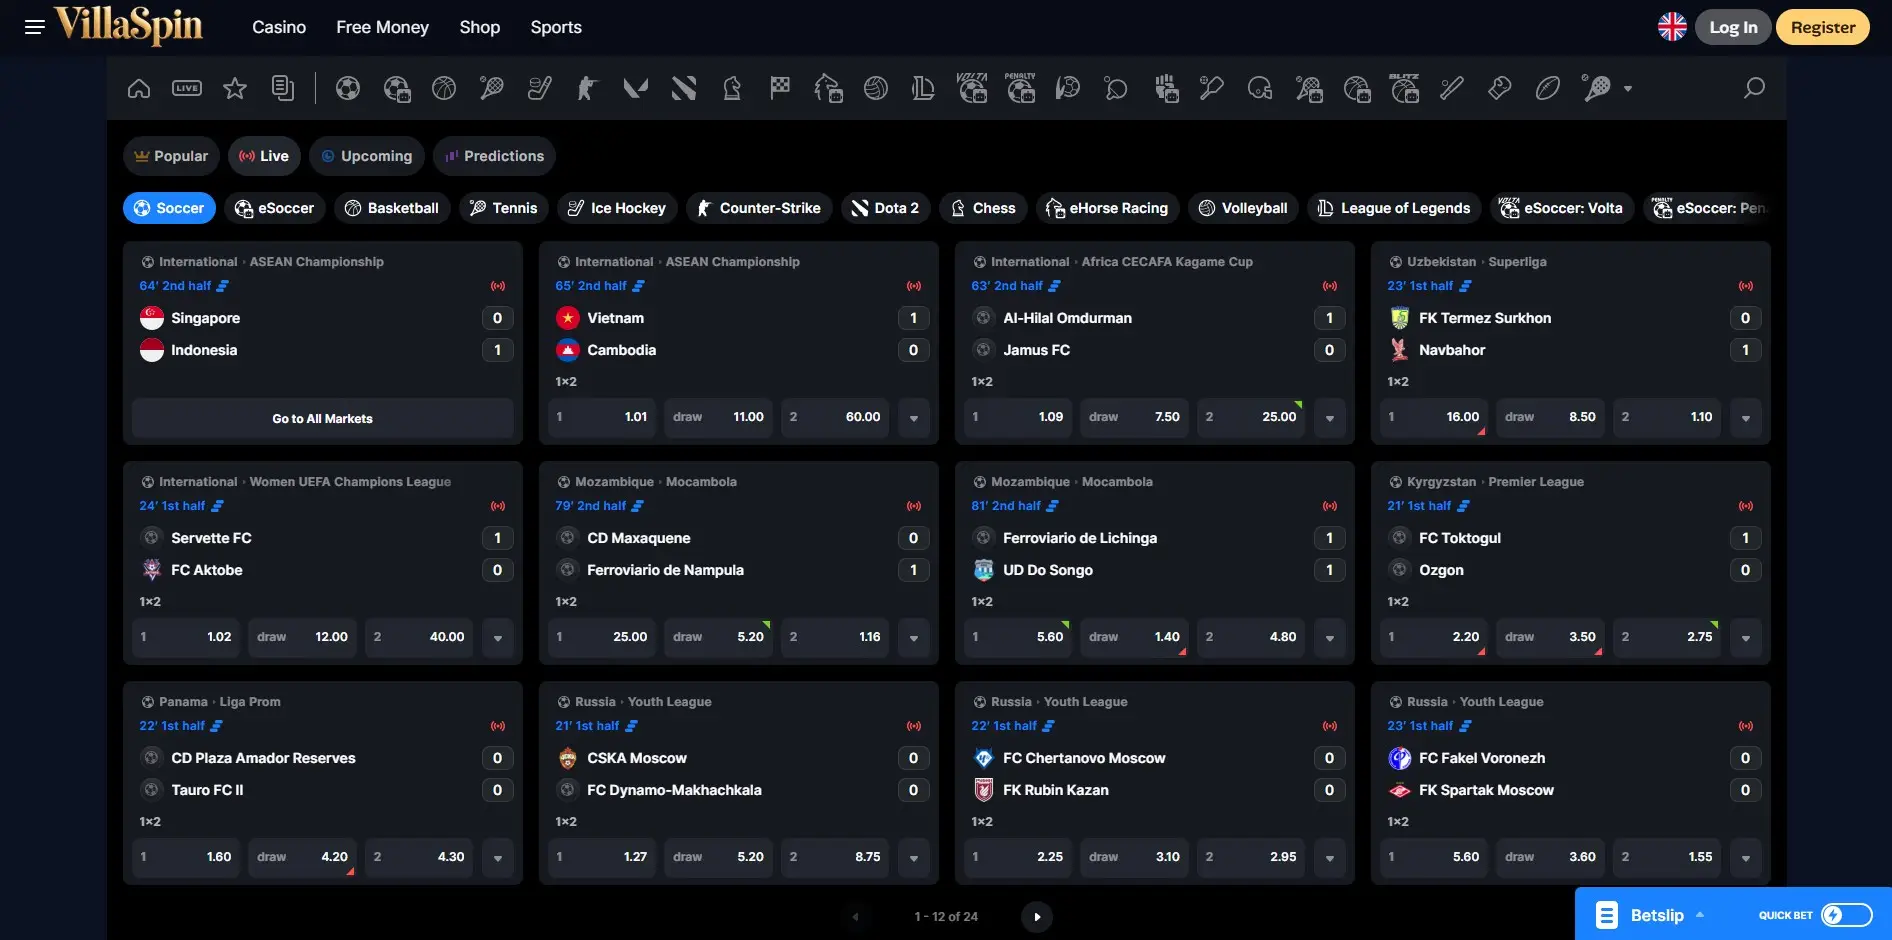
Task: Select the Counter-Strike soldier icon in icon bar
Action: click(587, 88)
